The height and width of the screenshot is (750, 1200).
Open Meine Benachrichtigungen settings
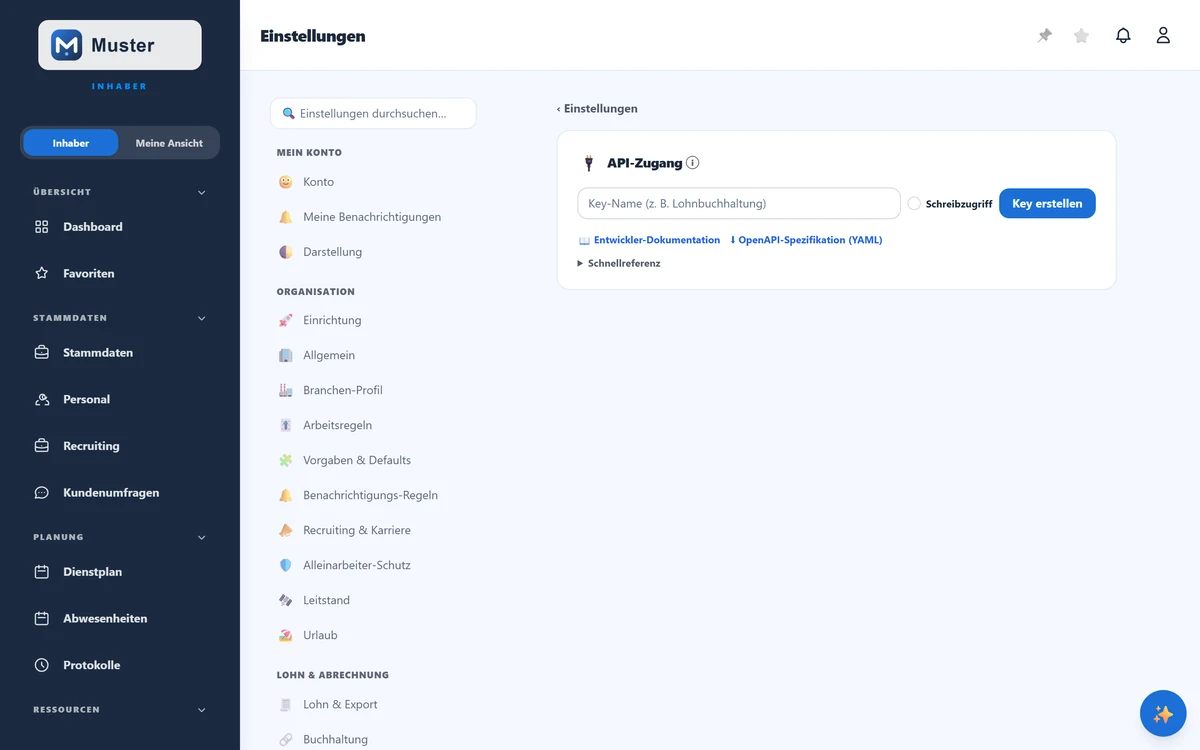tap(373, 217)
